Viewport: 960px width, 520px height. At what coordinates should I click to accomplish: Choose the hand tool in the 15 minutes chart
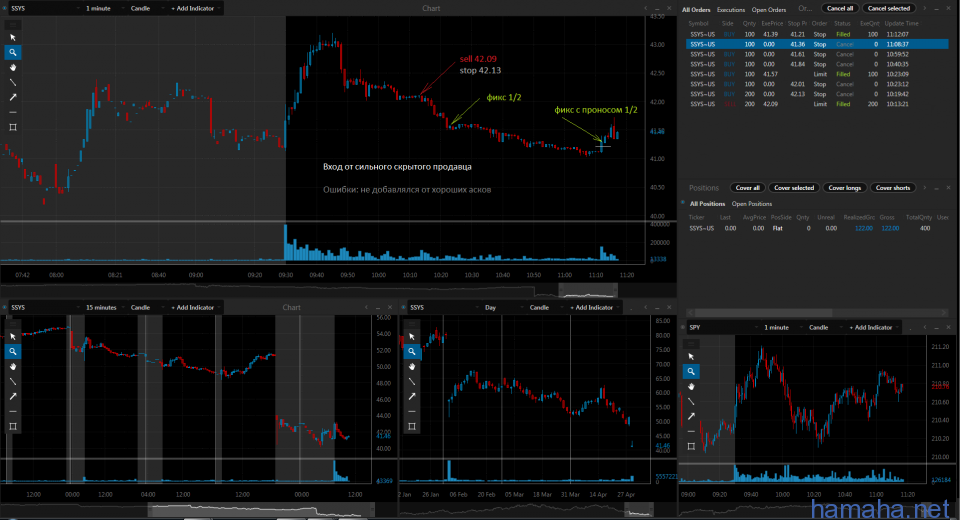click(13, 366)
